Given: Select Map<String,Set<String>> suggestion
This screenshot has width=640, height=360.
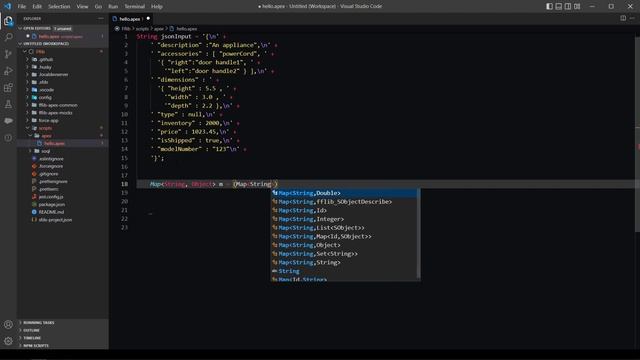Looking at the screenshot, I should (x=344, y=254).
